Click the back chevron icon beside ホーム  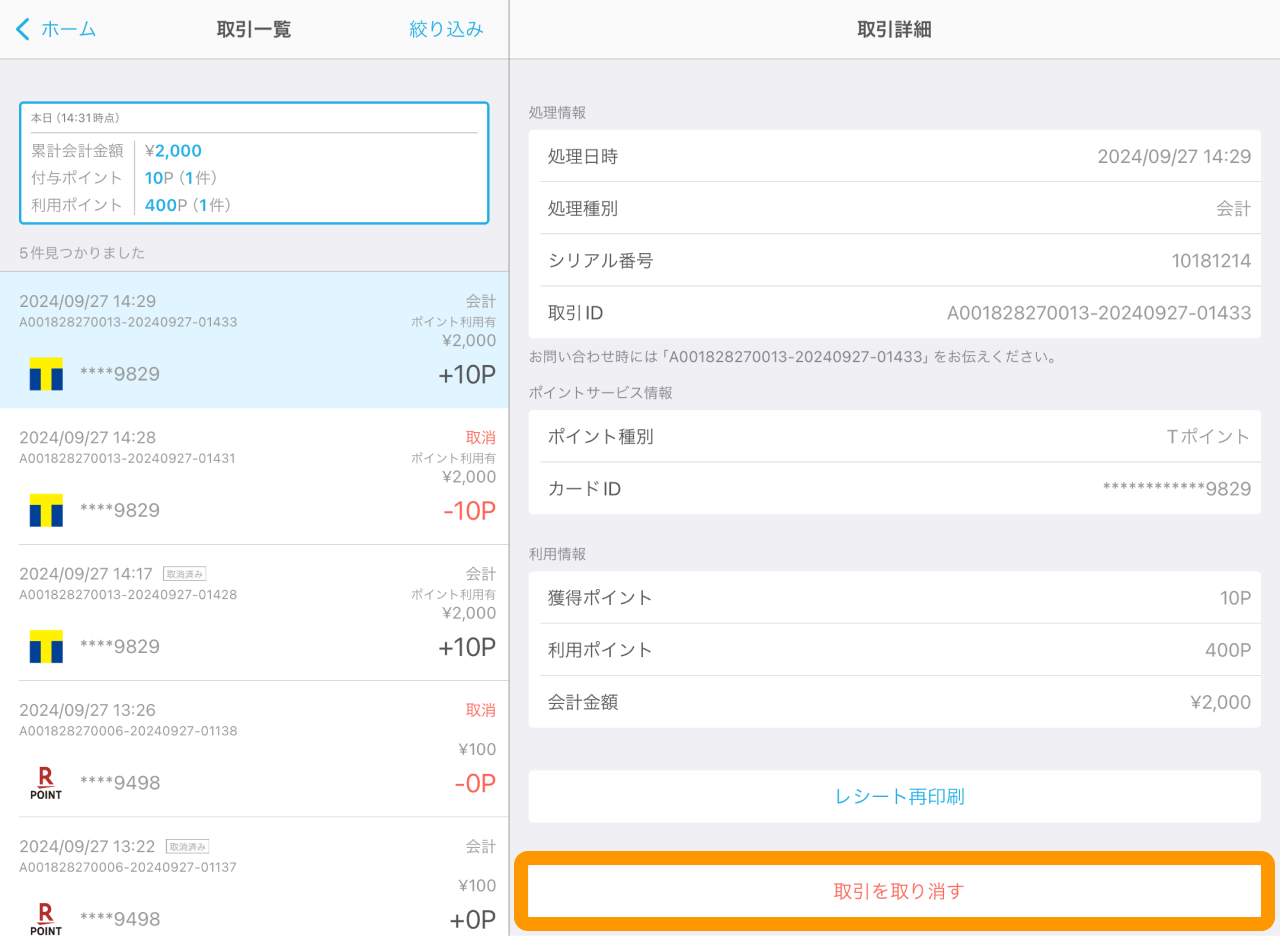pyautogui.click(x=23, y=29)
